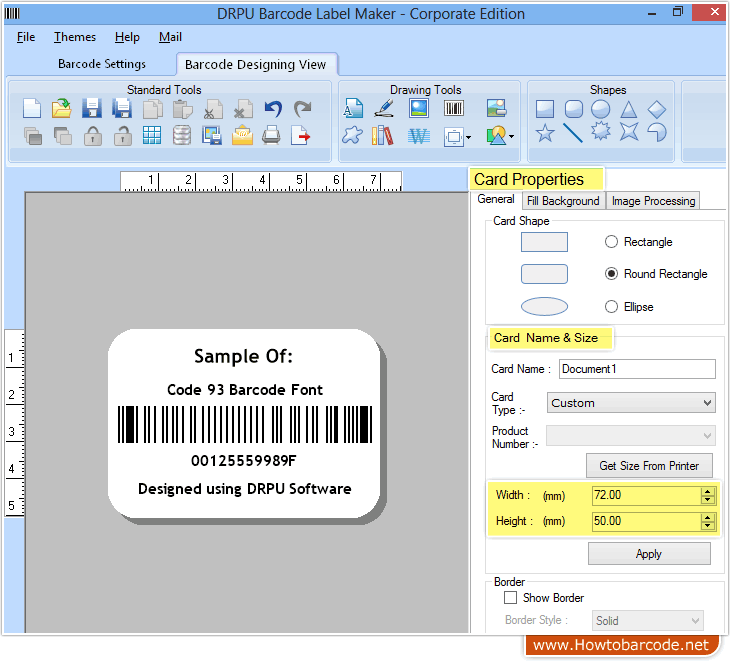Open the image library books icon
This screenshot has height=662, width=730.
pos(383,136)
